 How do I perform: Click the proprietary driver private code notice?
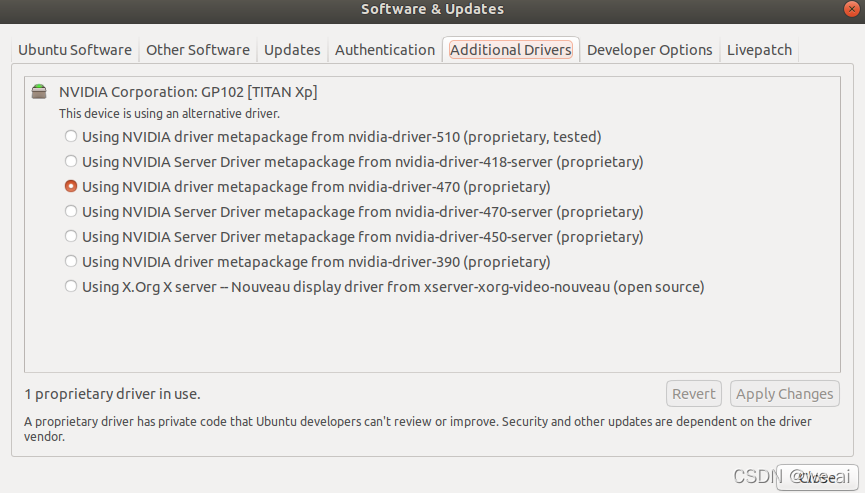(x=418, y=429)
